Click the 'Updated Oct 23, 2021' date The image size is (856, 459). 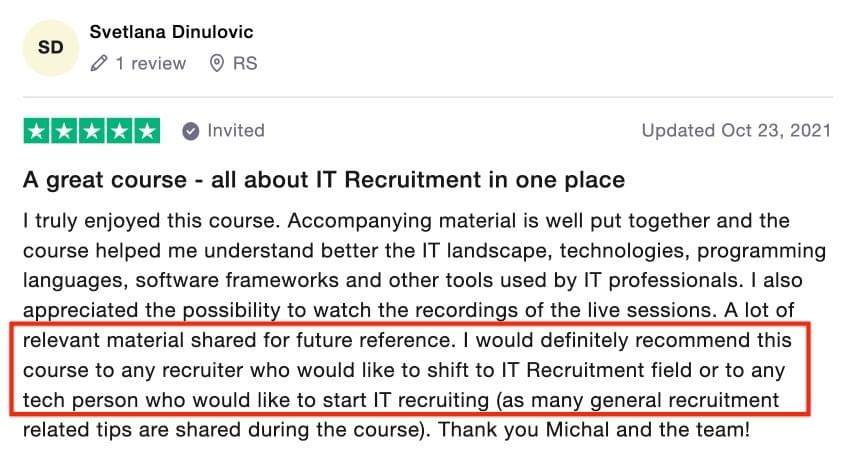[x=736, y=130]
